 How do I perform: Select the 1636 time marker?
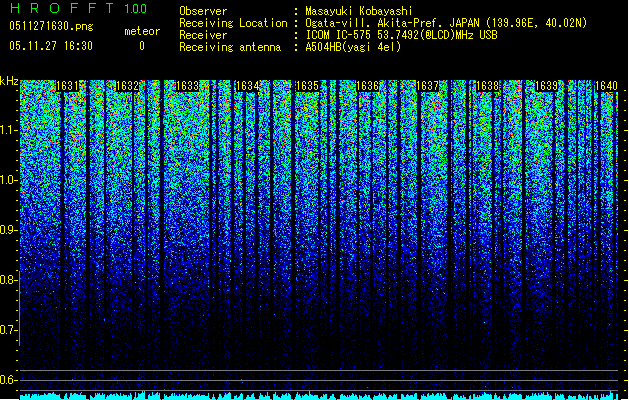point(367,86)
